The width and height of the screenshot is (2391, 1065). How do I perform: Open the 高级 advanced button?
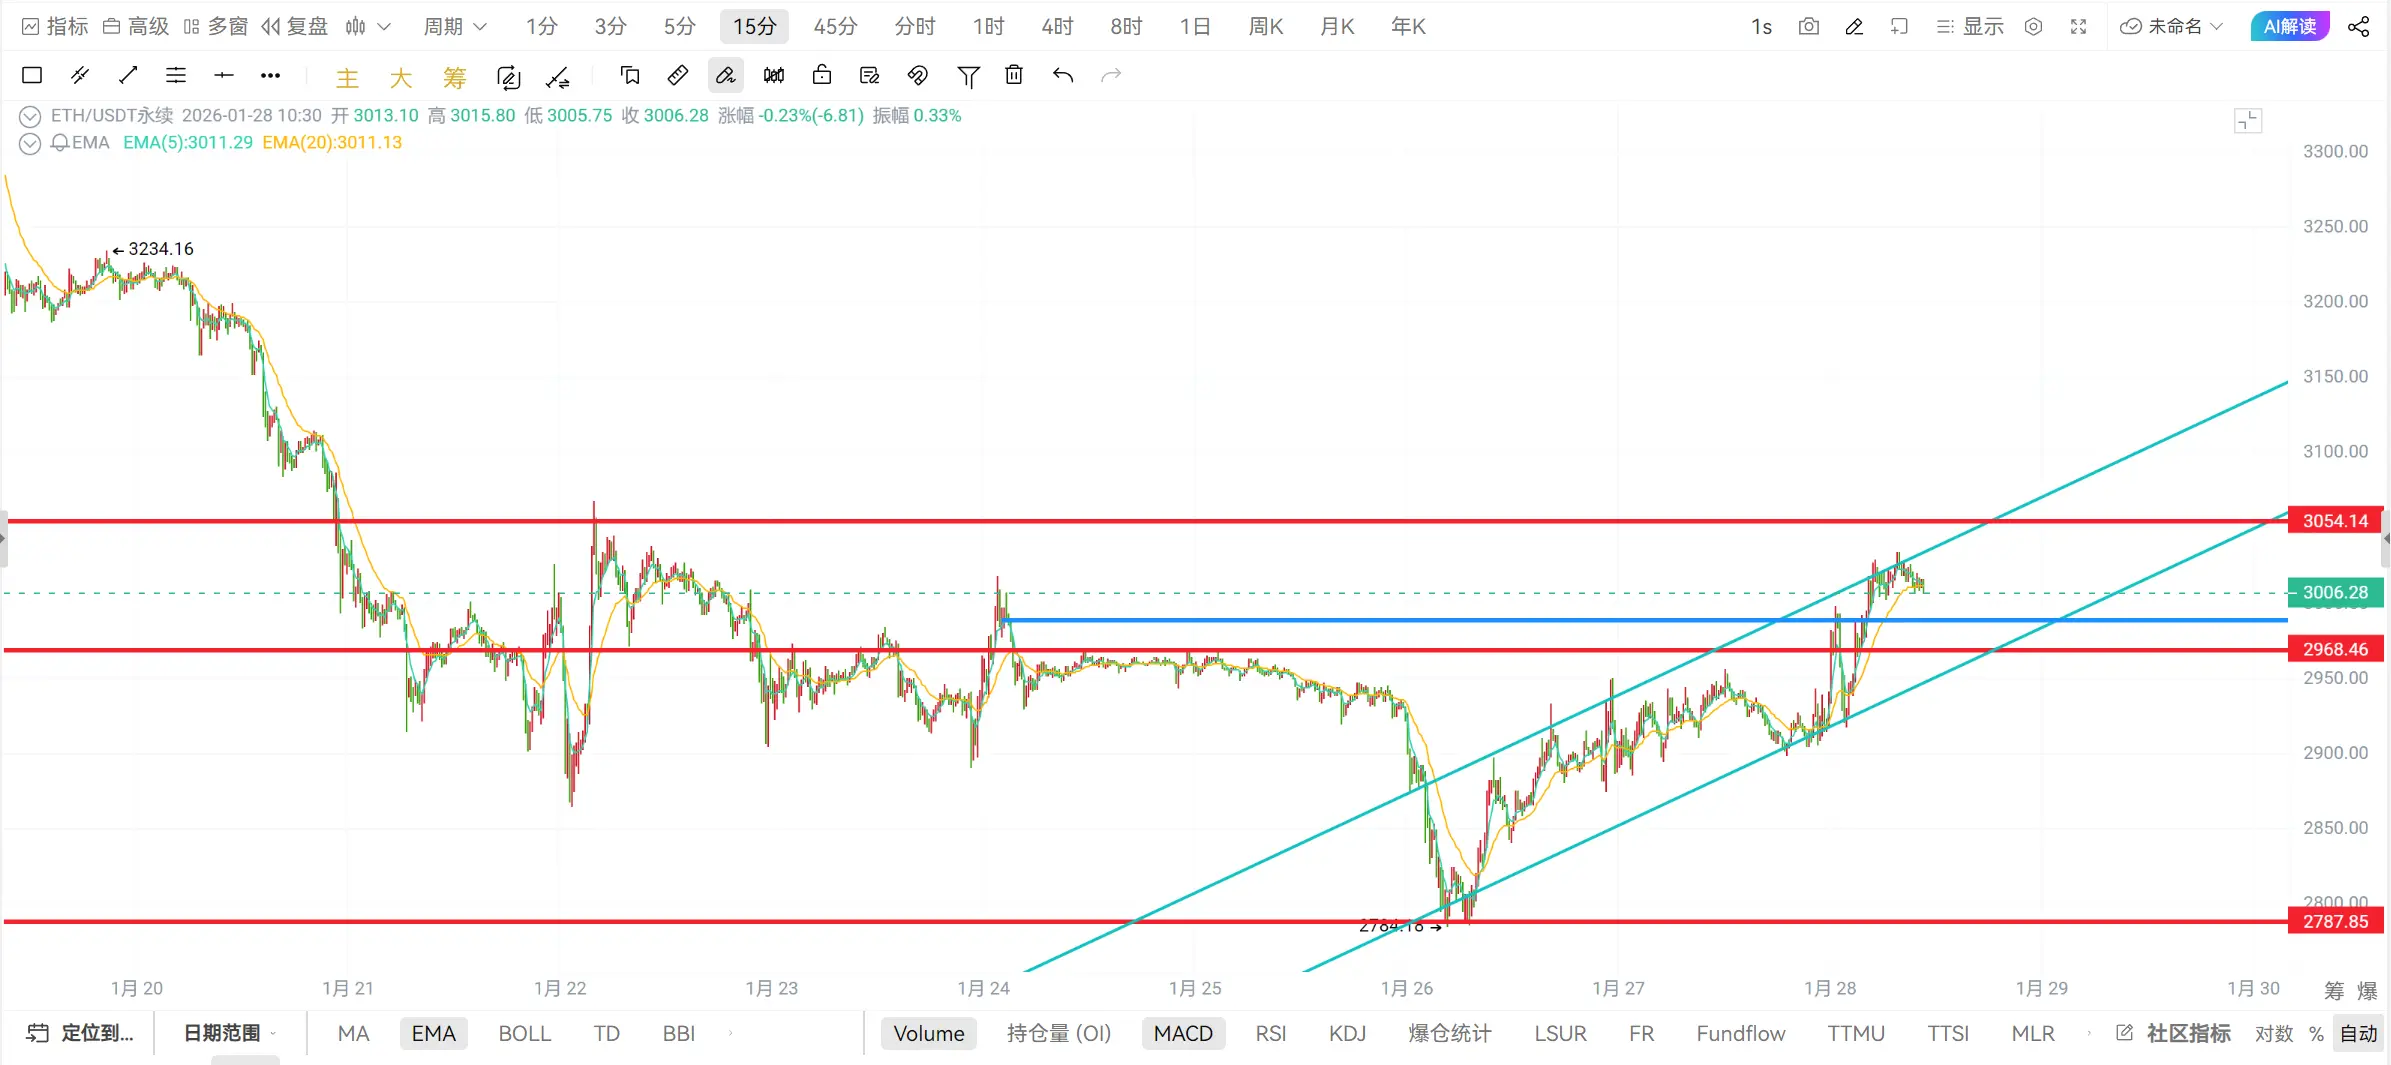136,26
